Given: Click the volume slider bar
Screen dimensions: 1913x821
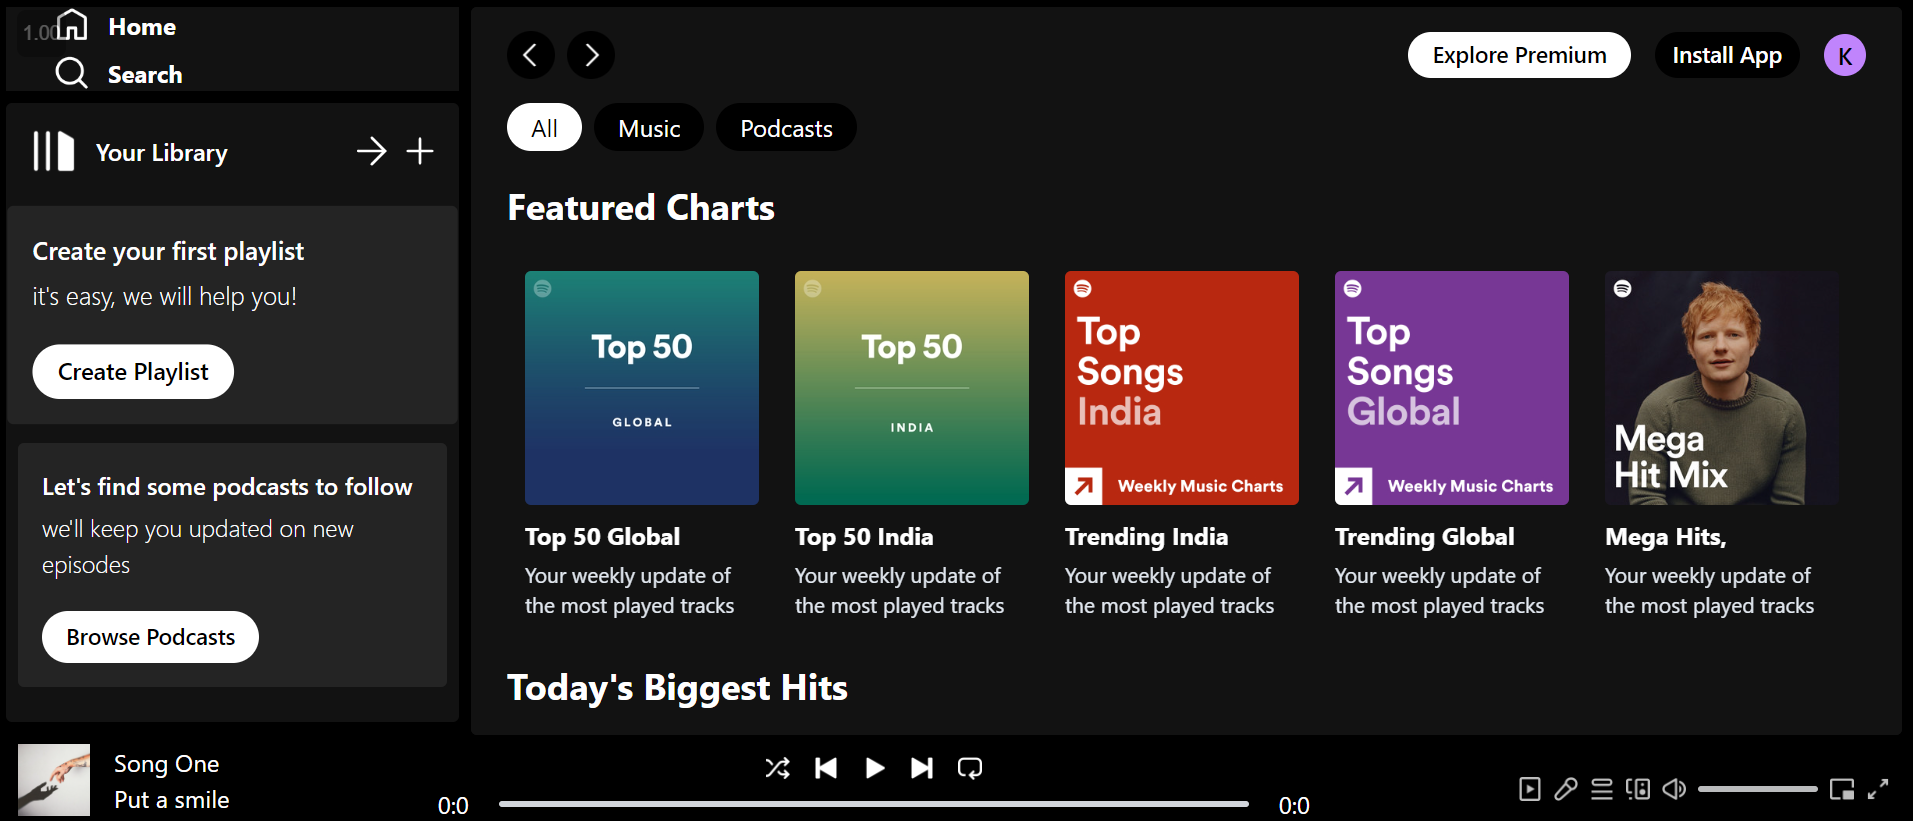Looking at the screenshot, I should coord(1757,789).
